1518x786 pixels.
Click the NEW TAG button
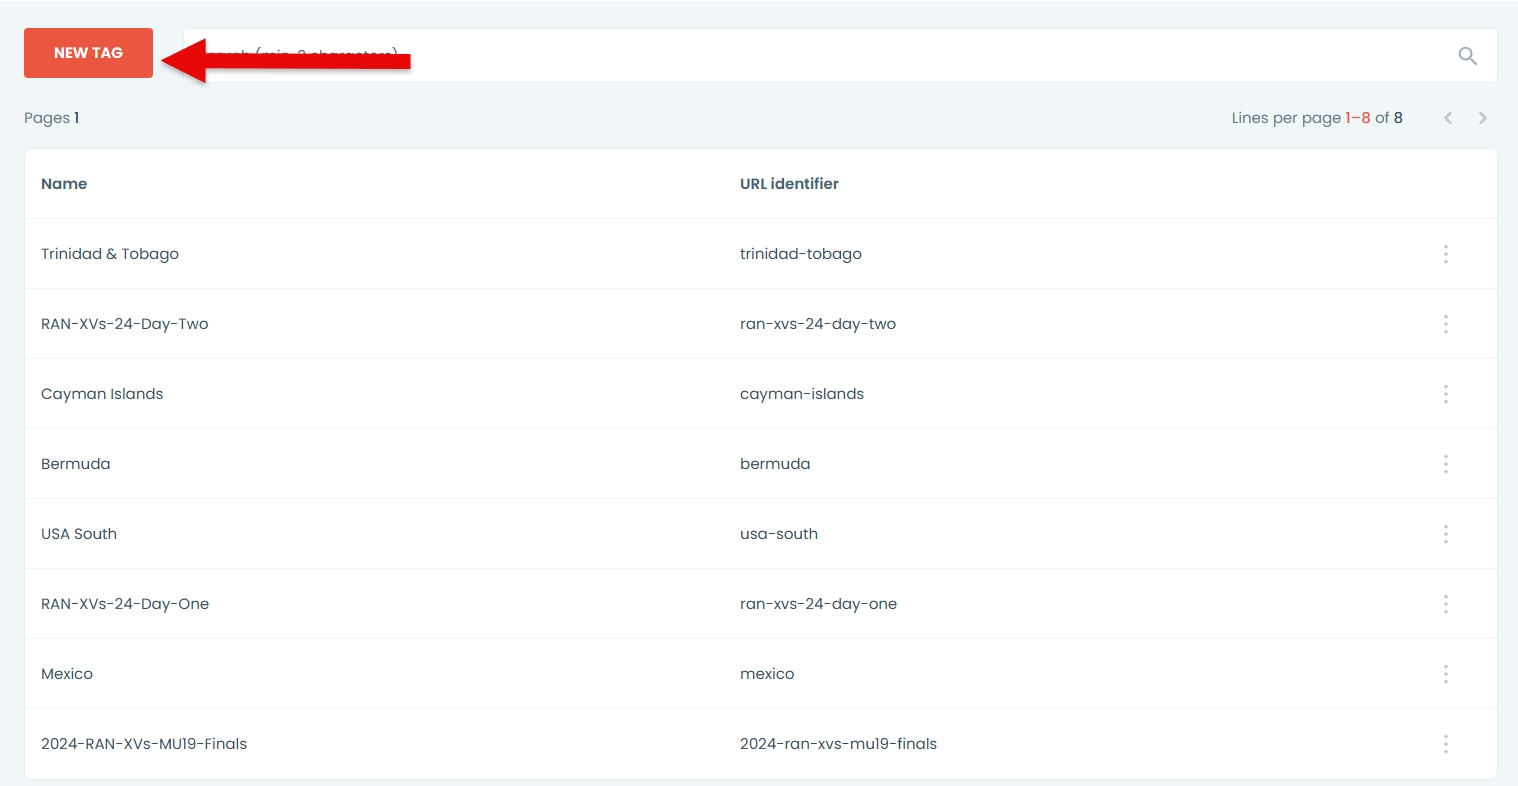click(x=88, y=53)
